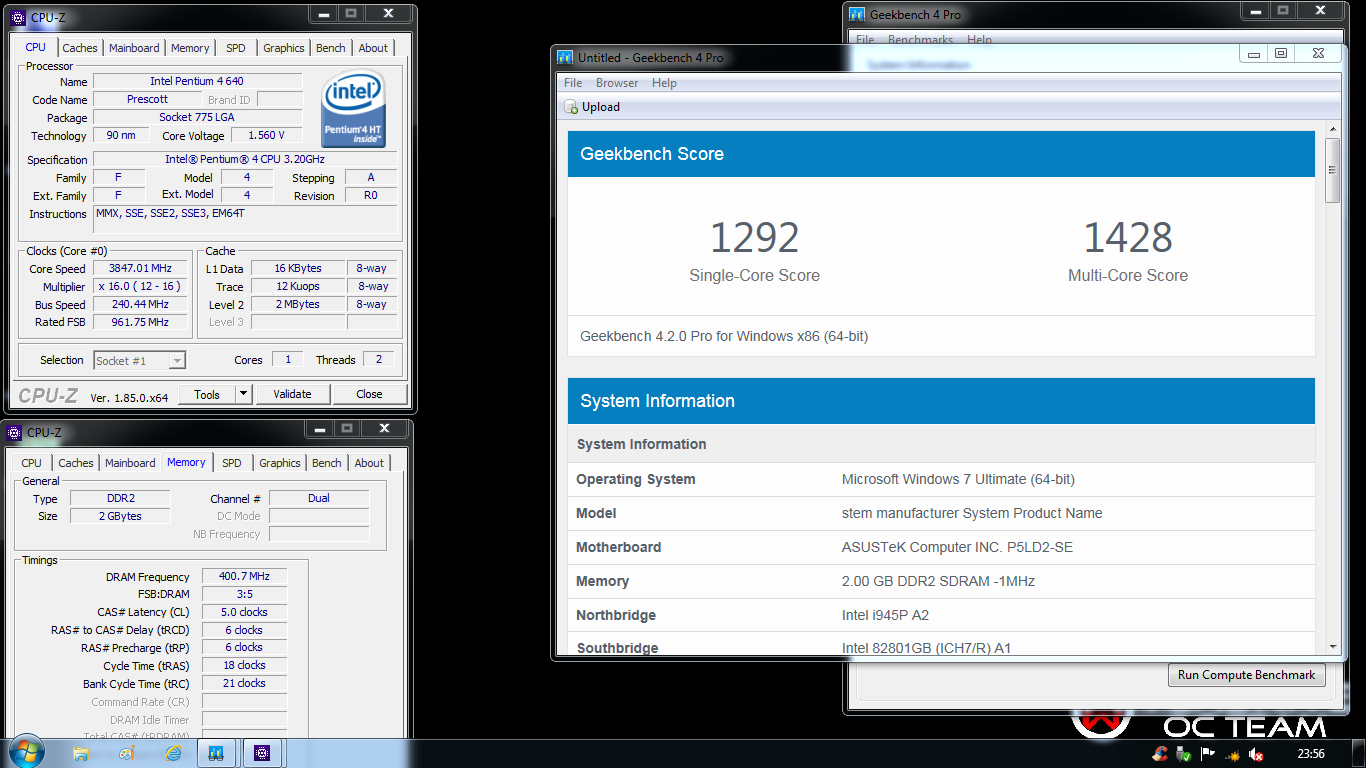This screenshot has width=1366, height=768.
Task: Click the Bus Speed value 240.44 MHz
Action: tap(141, 304)
